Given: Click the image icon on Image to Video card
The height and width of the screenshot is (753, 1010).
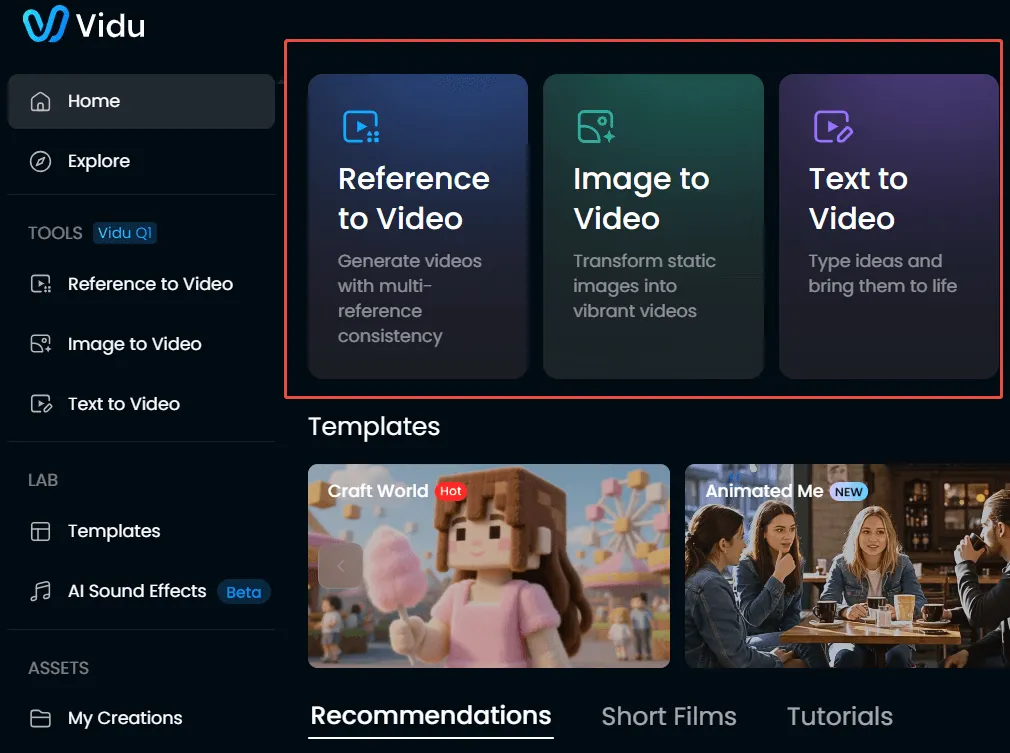Looking at the screenshot, I should pyautogui.click(x=595, y=125).
